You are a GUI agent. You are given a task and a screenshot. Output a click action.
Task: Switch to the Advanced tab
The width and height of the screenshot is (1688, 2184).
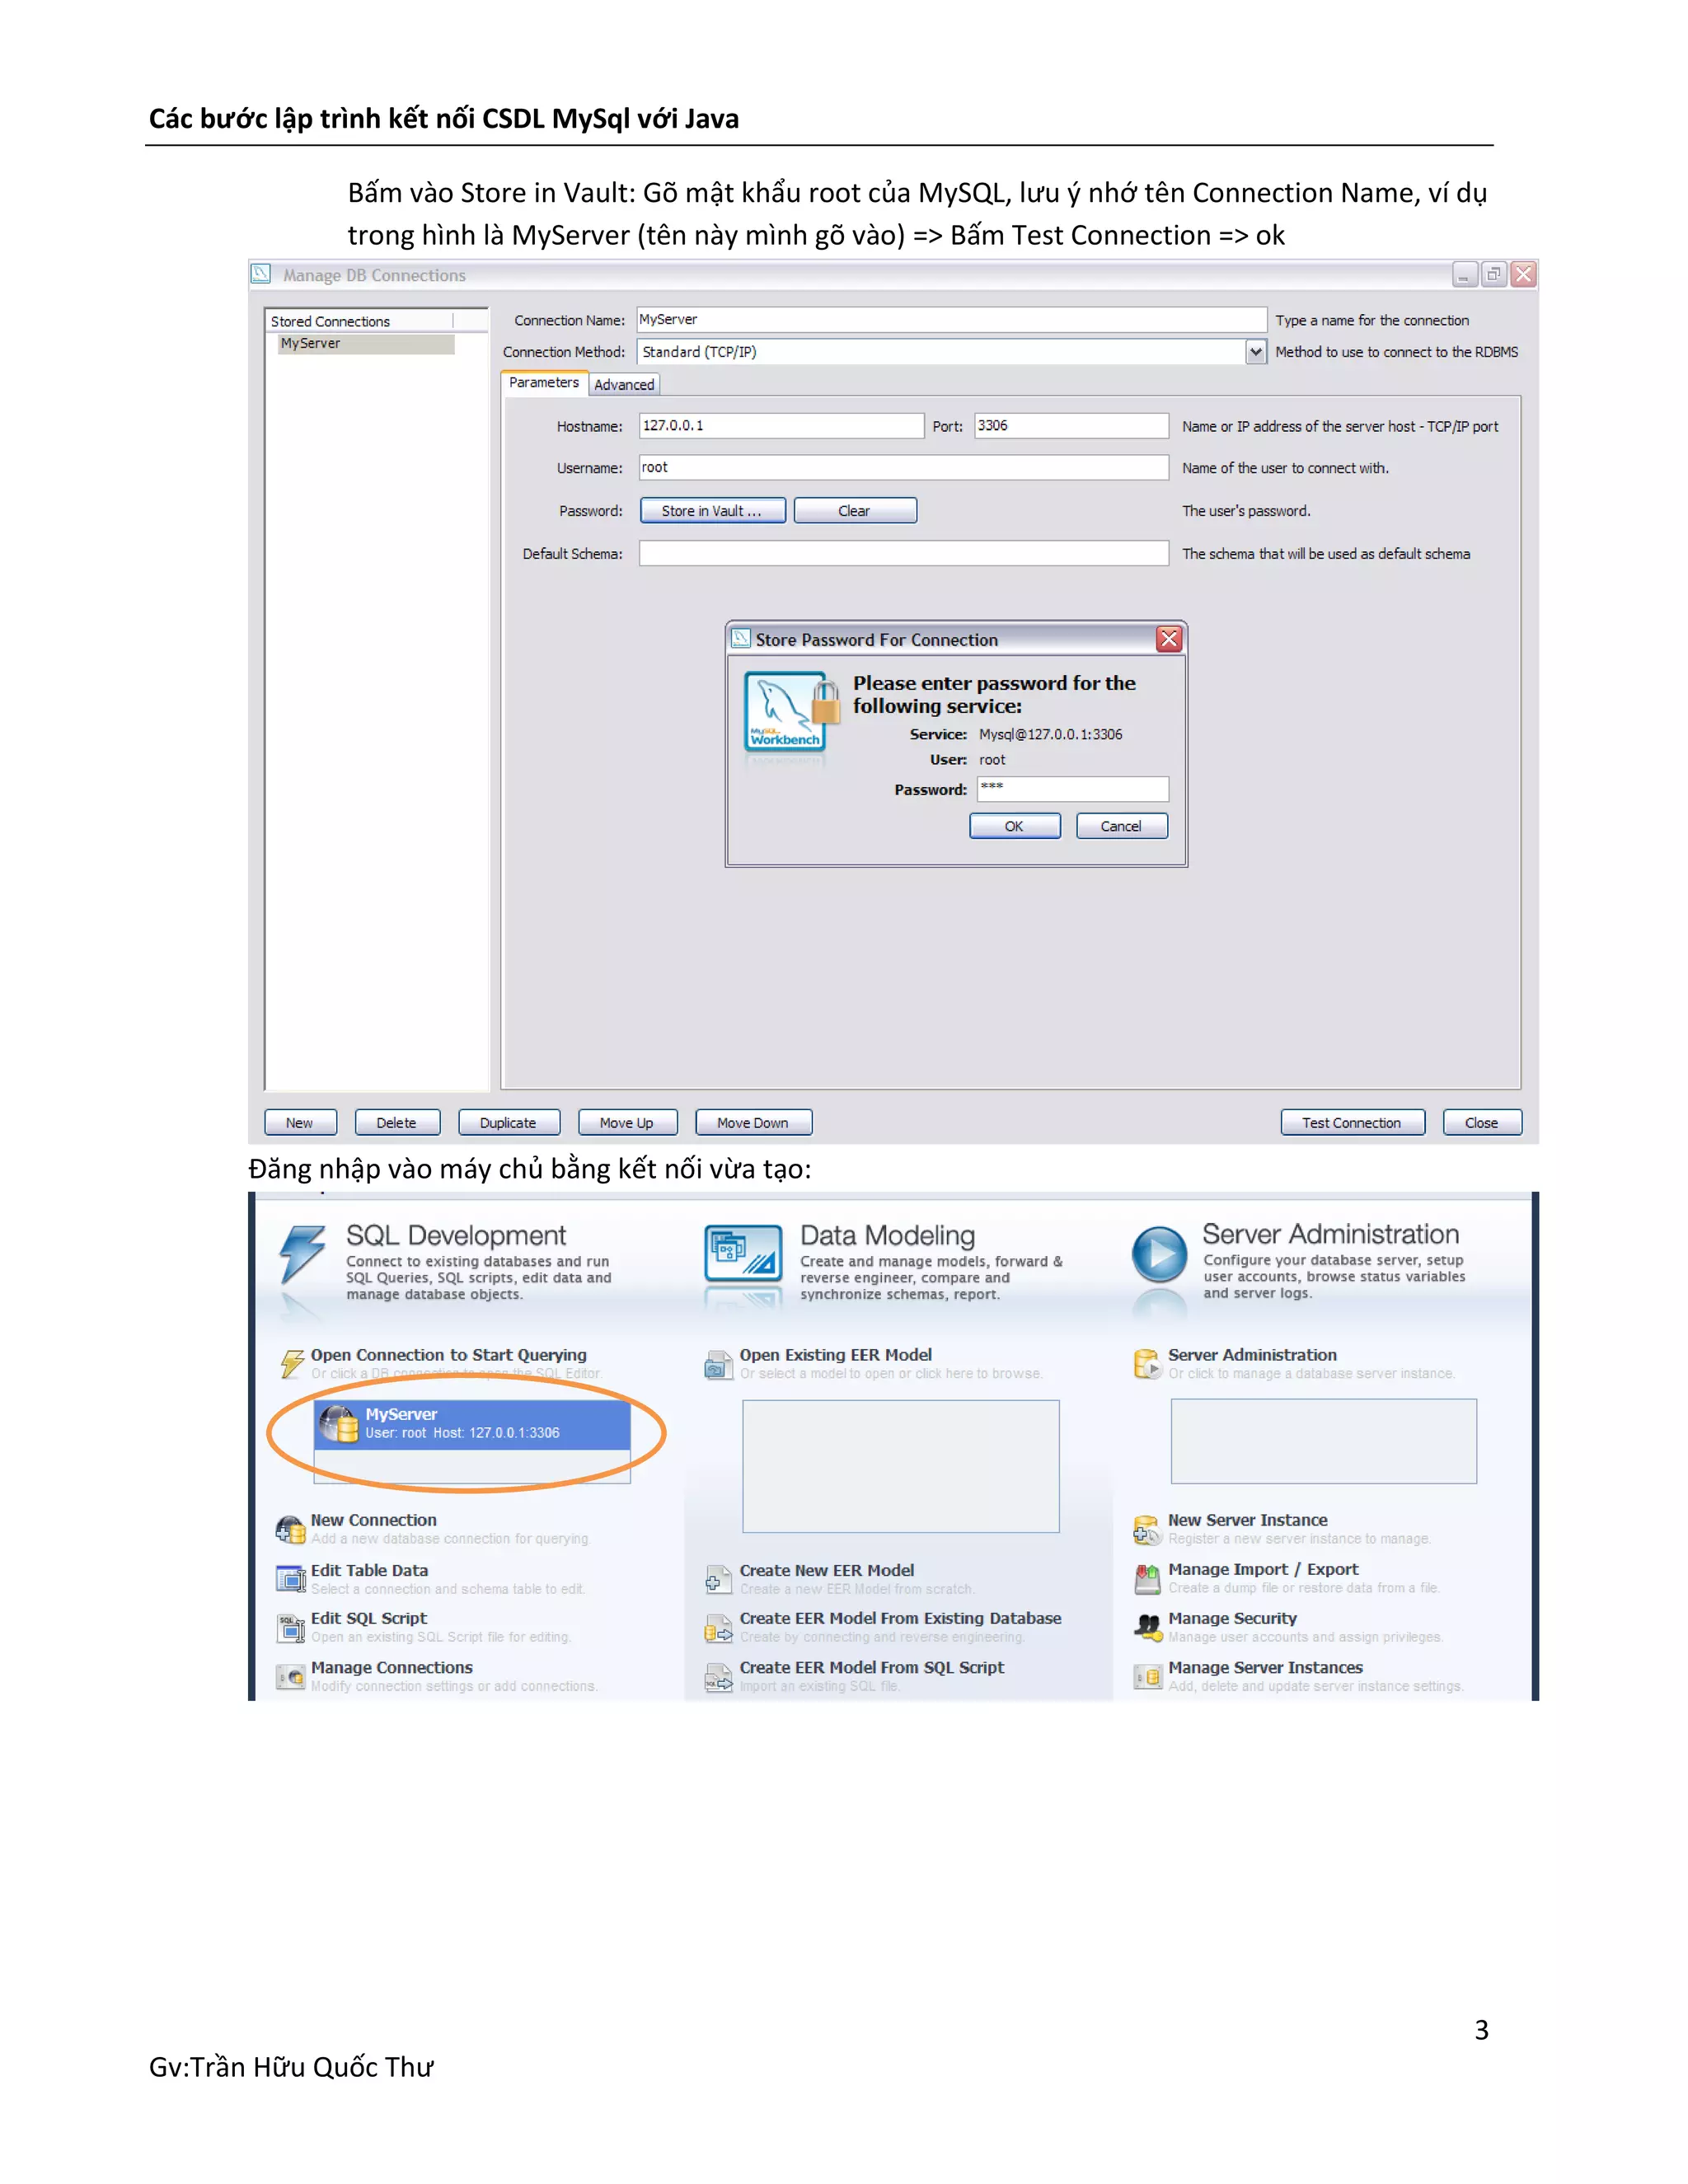pos(624,385)
